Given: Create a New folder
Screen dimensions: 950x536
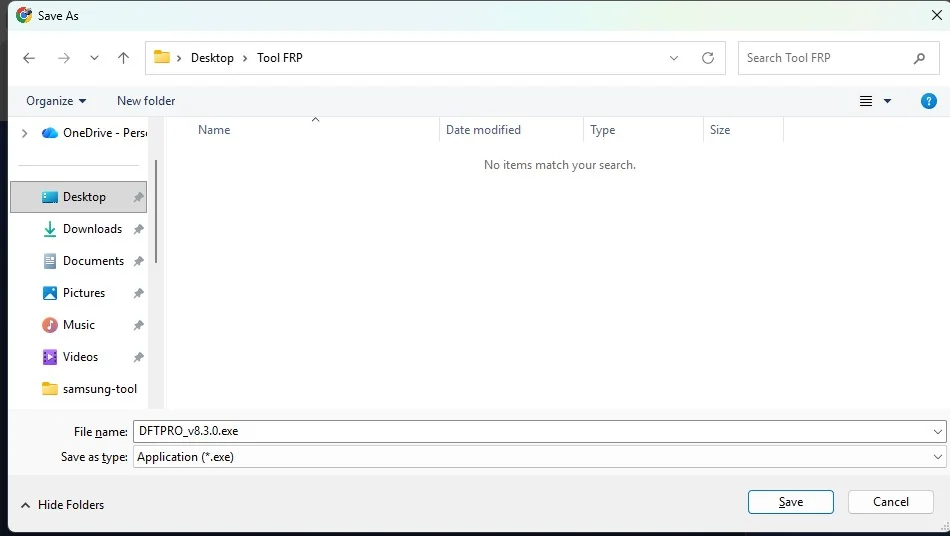Looking at the screenshot, I should pyautogui.click(x=146, y=101).
